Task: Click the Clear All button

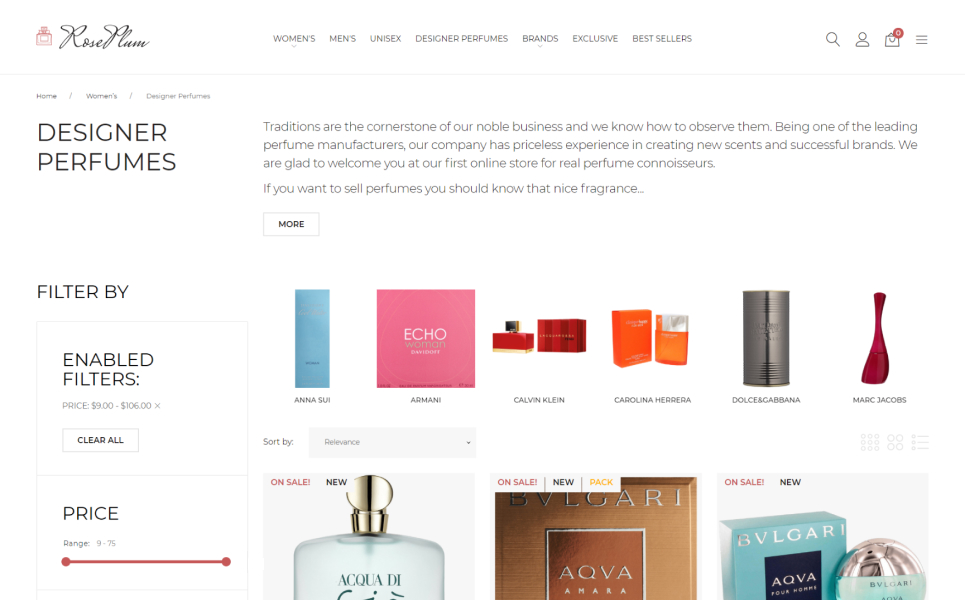Action: (x=100, y=440)
